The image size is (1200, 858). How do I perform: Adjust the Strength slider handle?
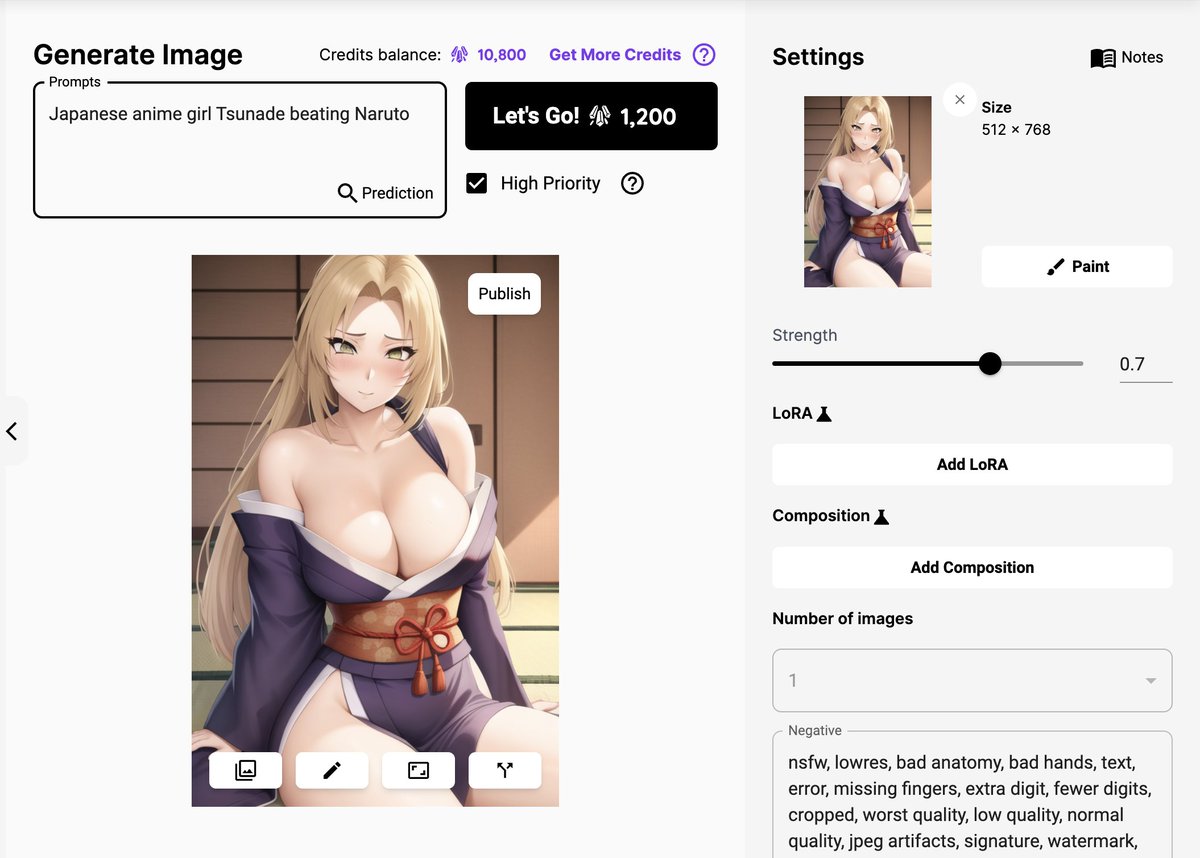coord(990,364)
